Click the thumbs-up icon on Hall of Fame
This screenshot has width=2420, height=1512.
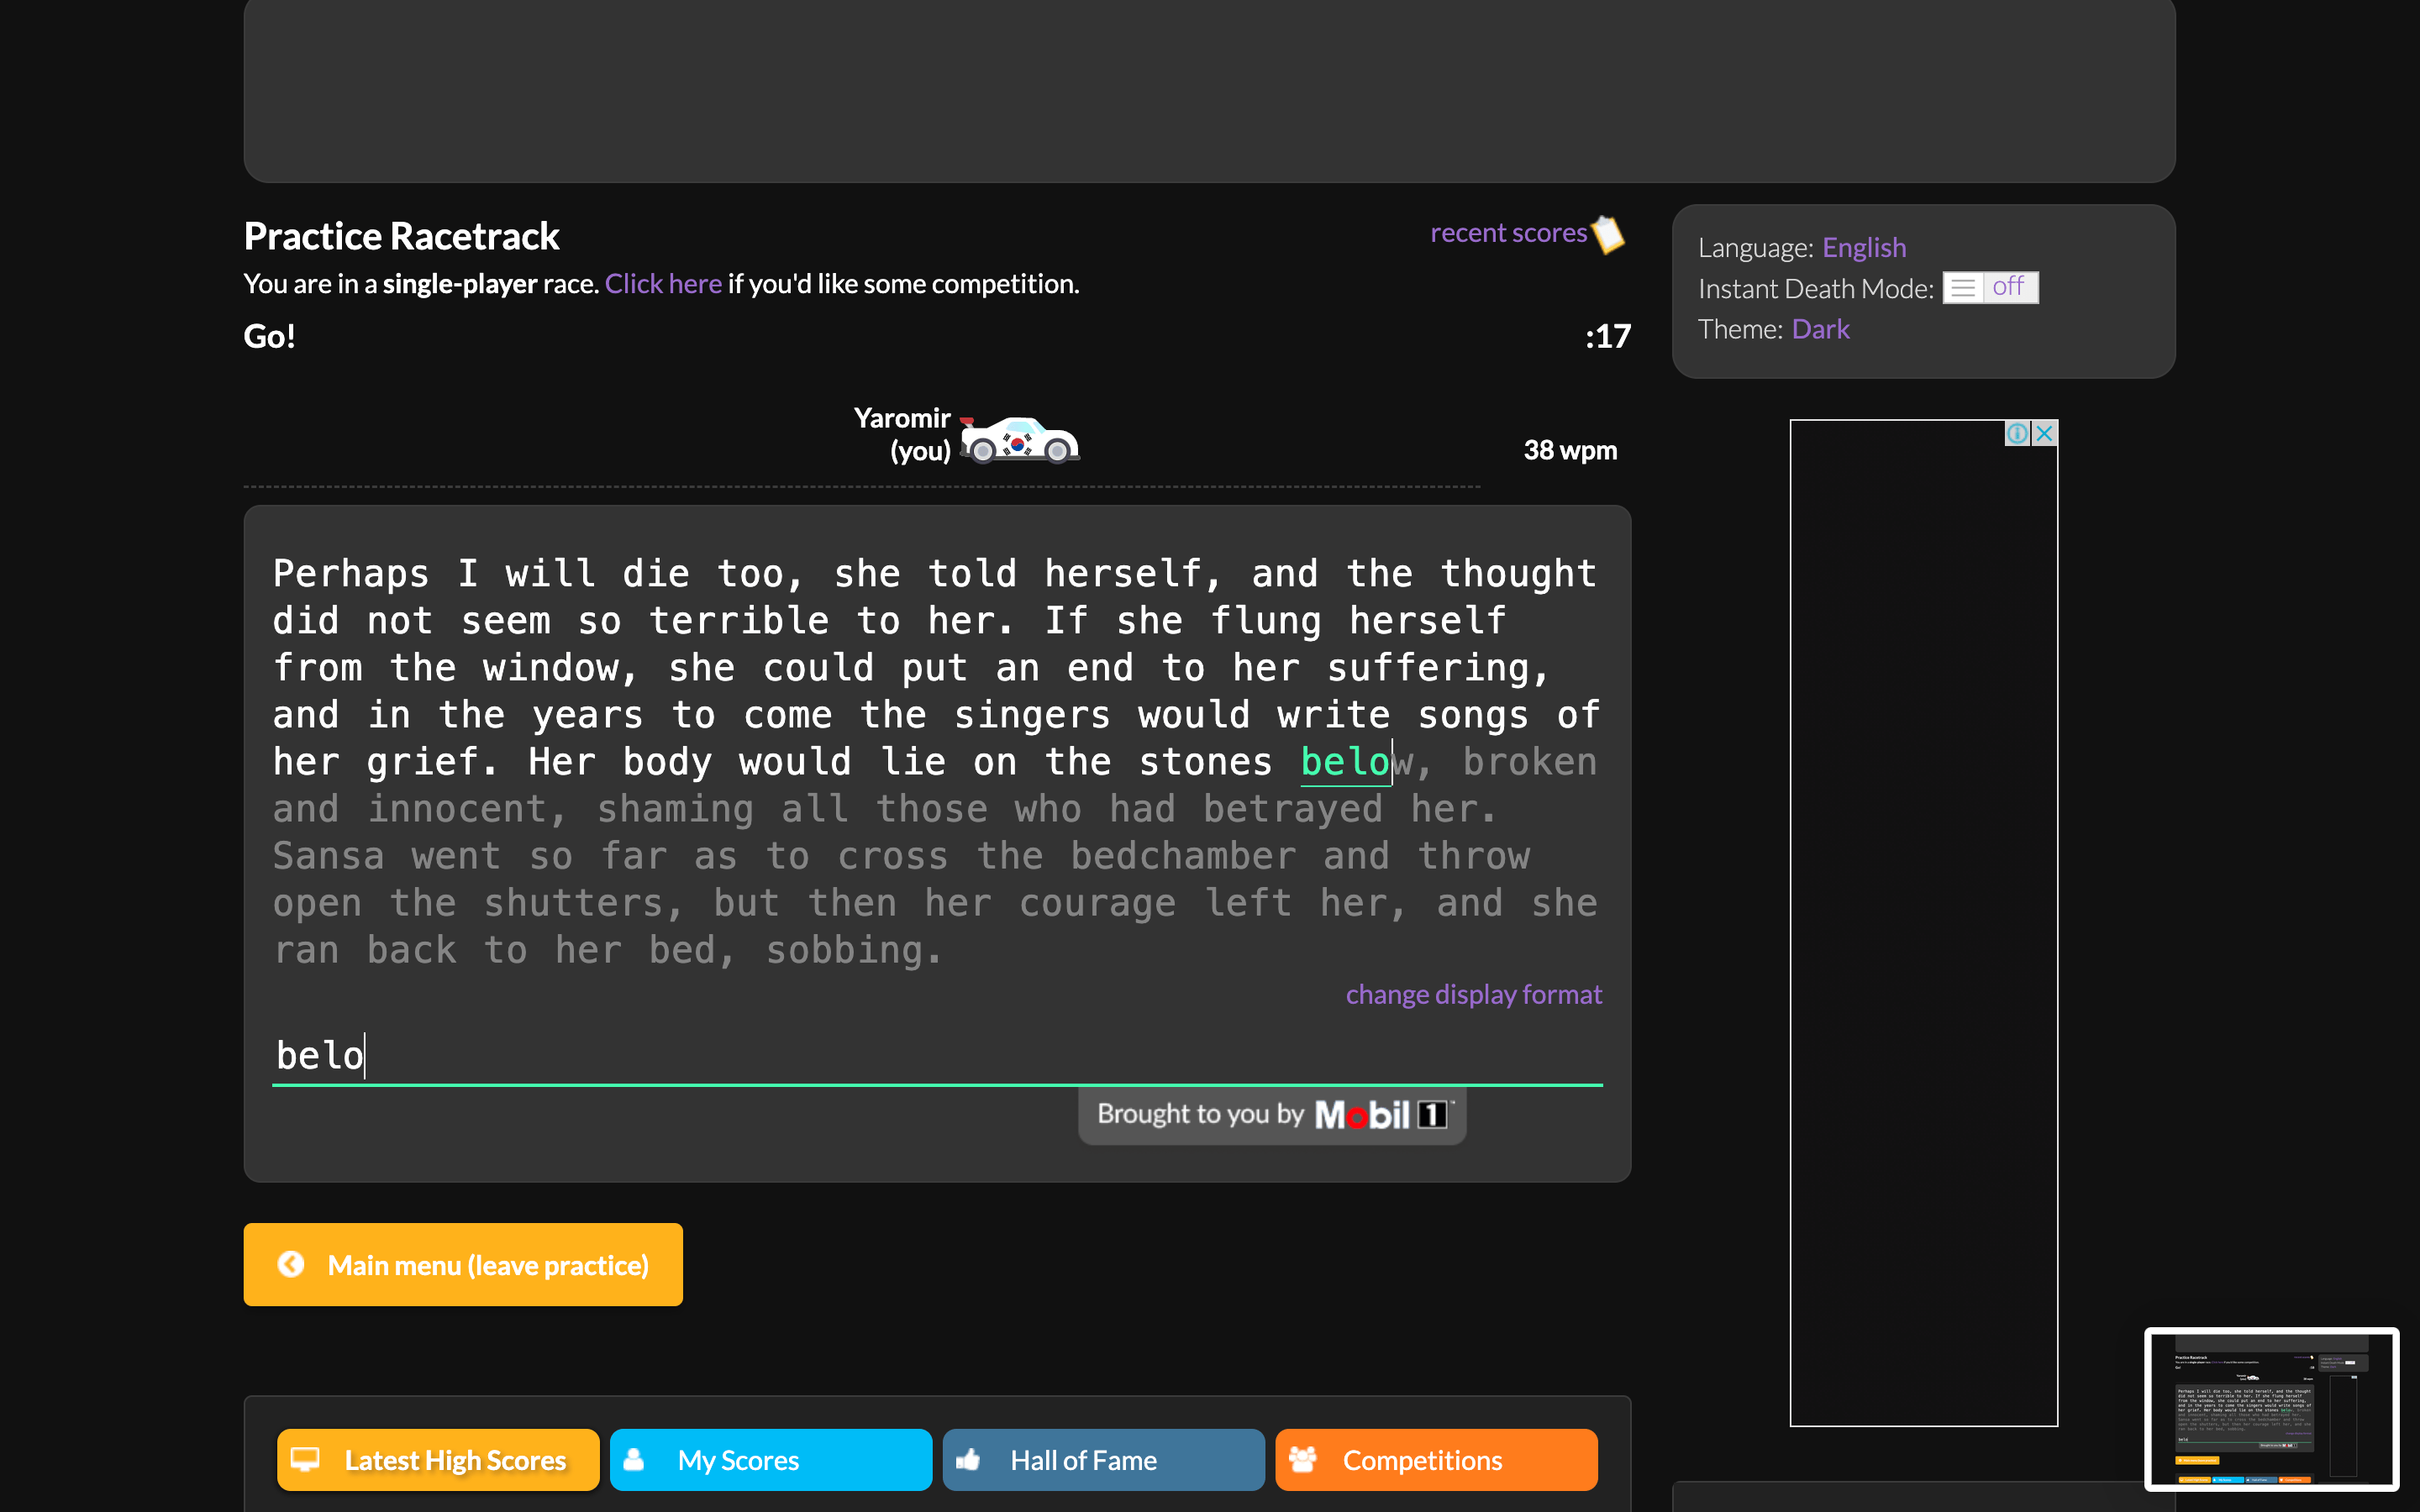969,1459
